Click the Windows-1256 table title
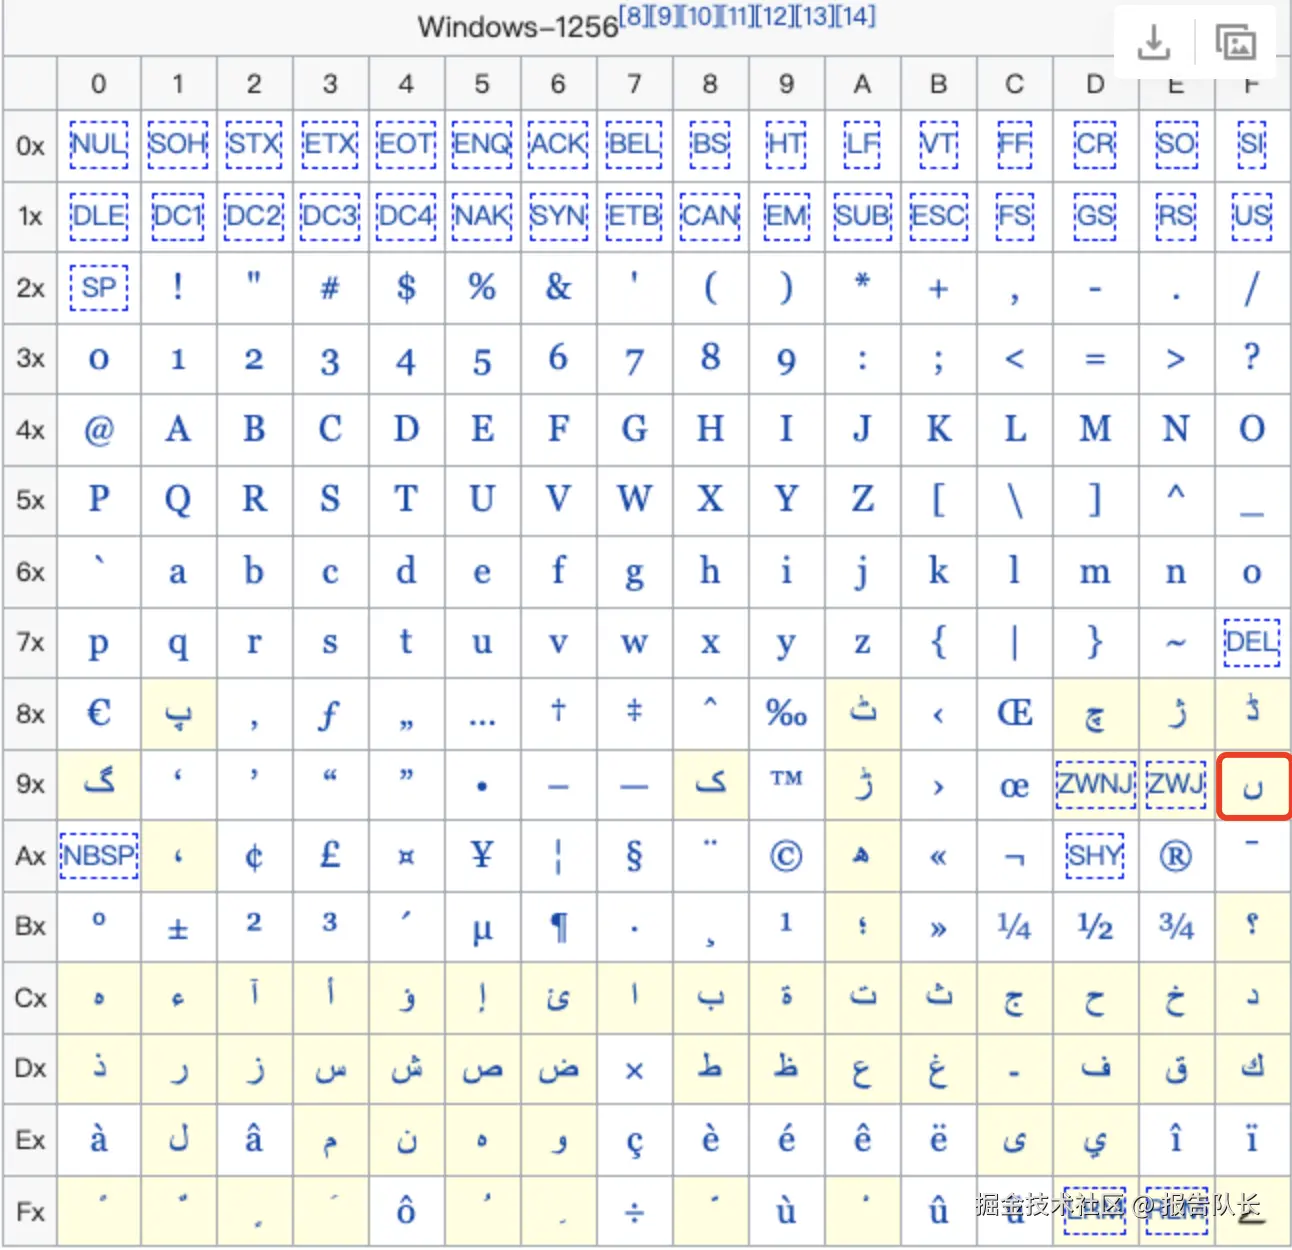 coord(518,26)
